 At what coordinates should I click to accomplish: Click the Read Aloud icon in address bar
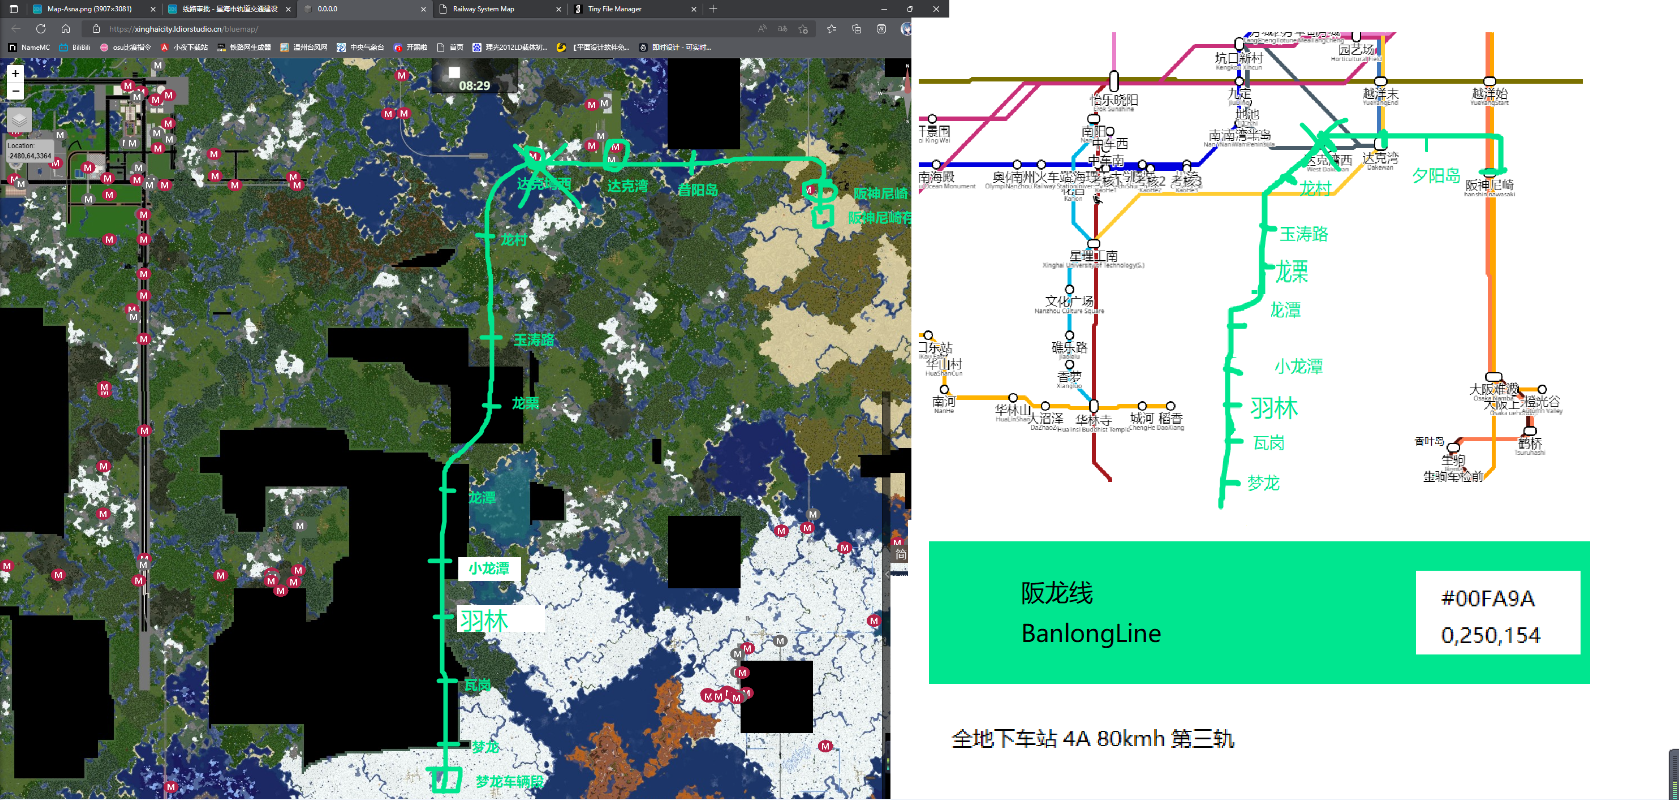click(762, 29)
